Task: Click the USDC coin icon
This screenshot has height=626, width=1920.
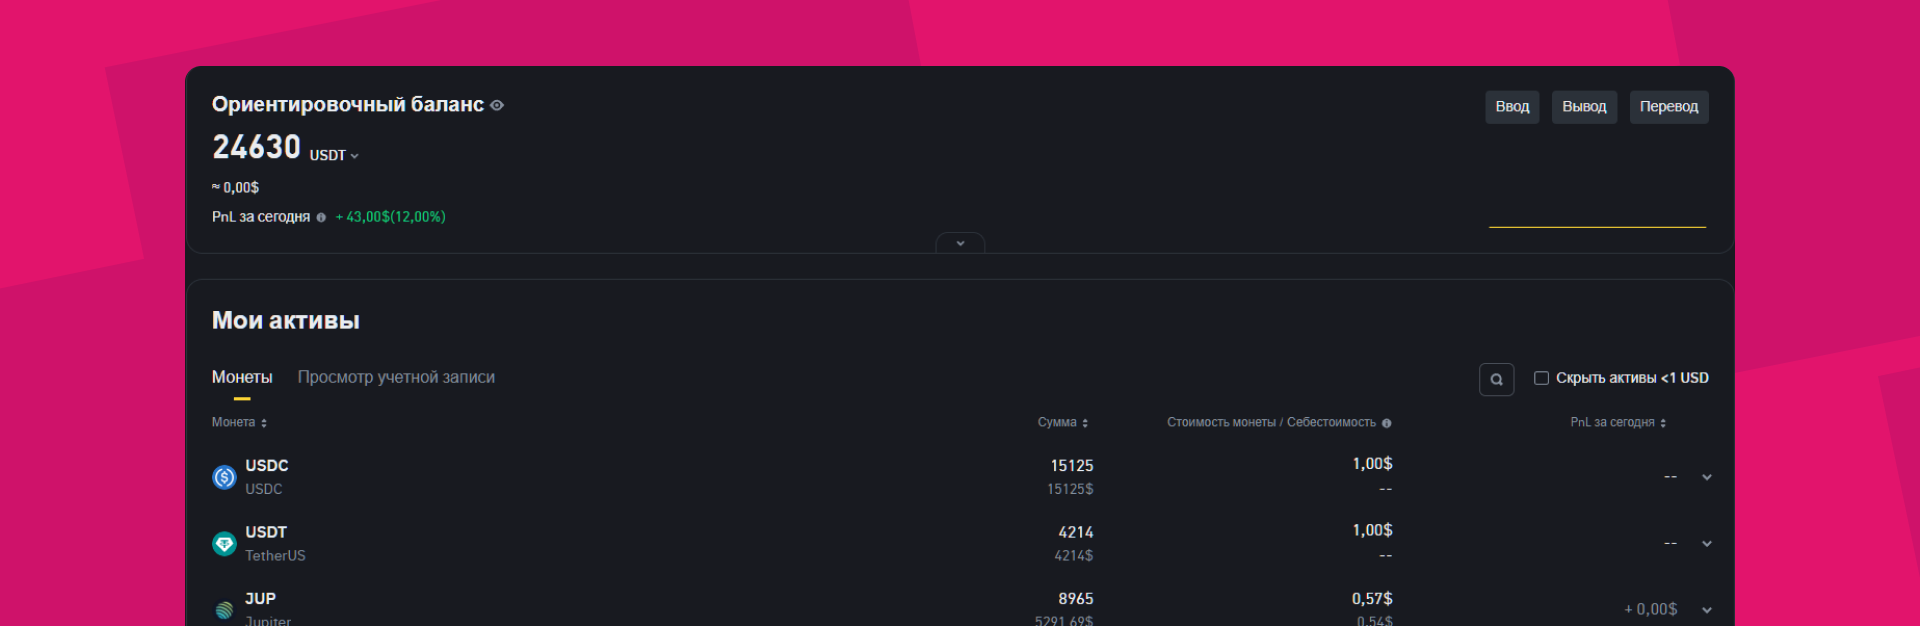Action: (225, 477)
